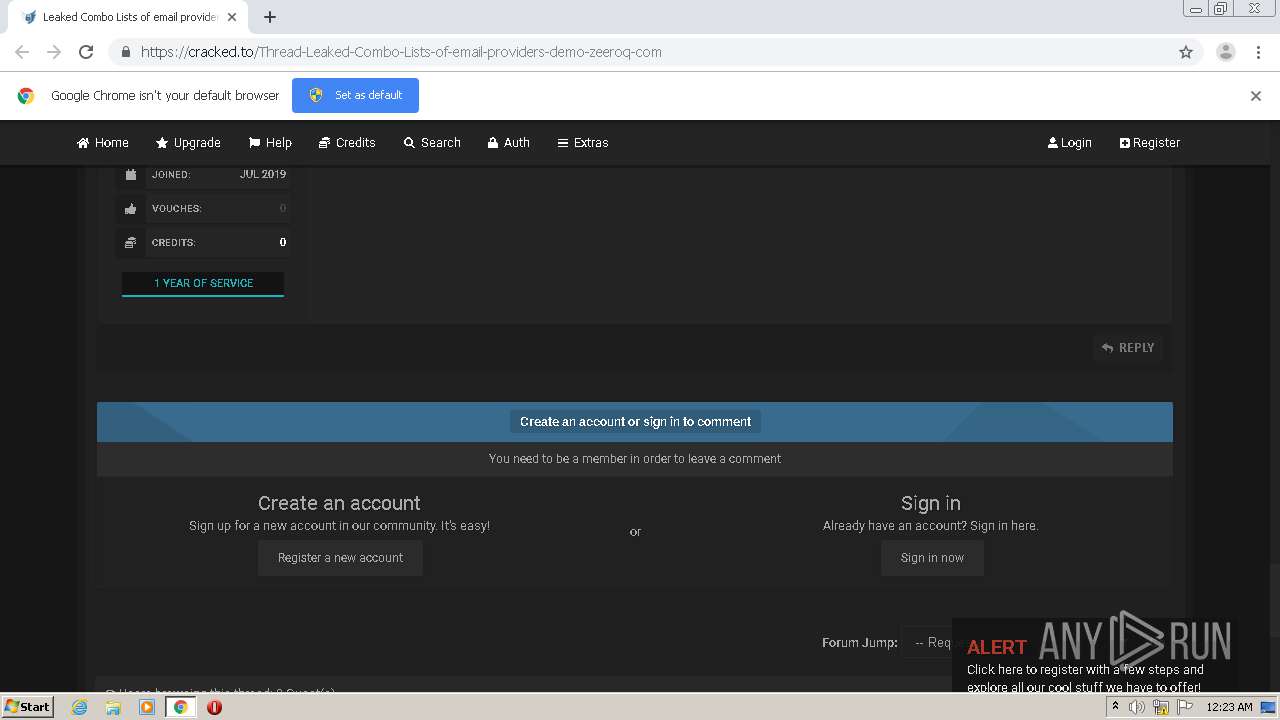The width and height of the screenshot is (1280, 720).
Task: Open the Search menu item
Action: (432, 142)
